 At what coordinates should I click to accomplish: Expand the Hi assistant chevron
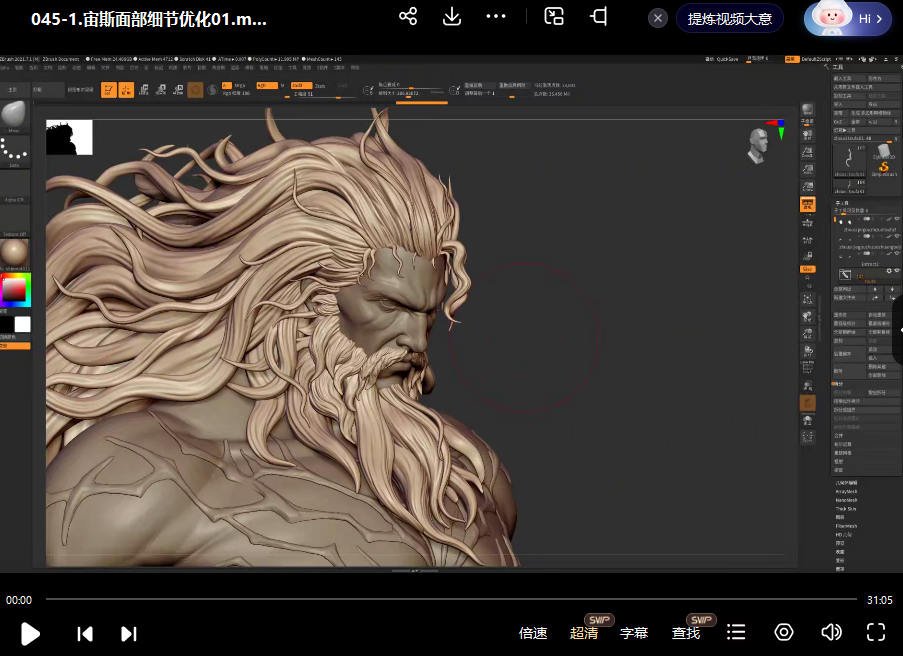pos(878,18)
